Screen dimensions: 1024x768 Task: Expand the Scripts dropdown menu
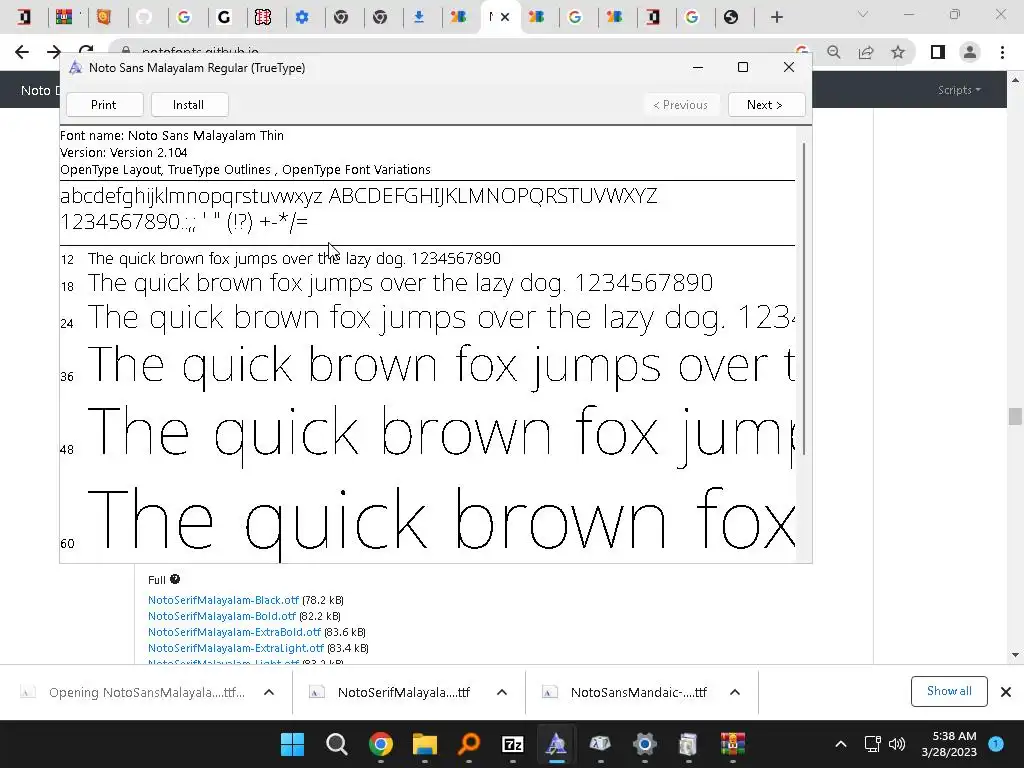tap(959, 89)
